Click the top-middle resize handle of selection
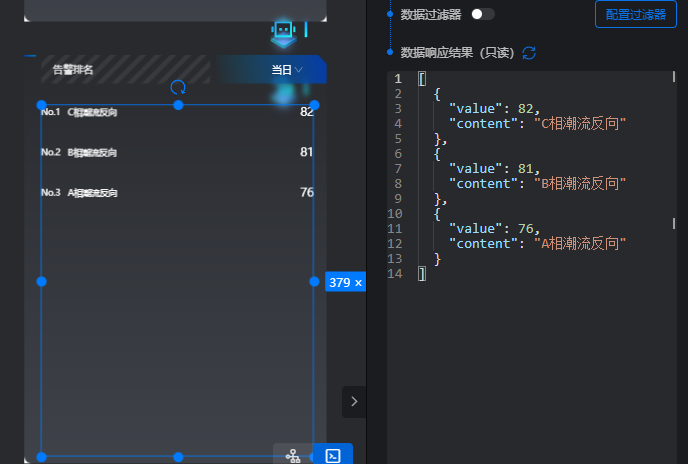This screenshot has height=464, width=688. click(178, 105)
